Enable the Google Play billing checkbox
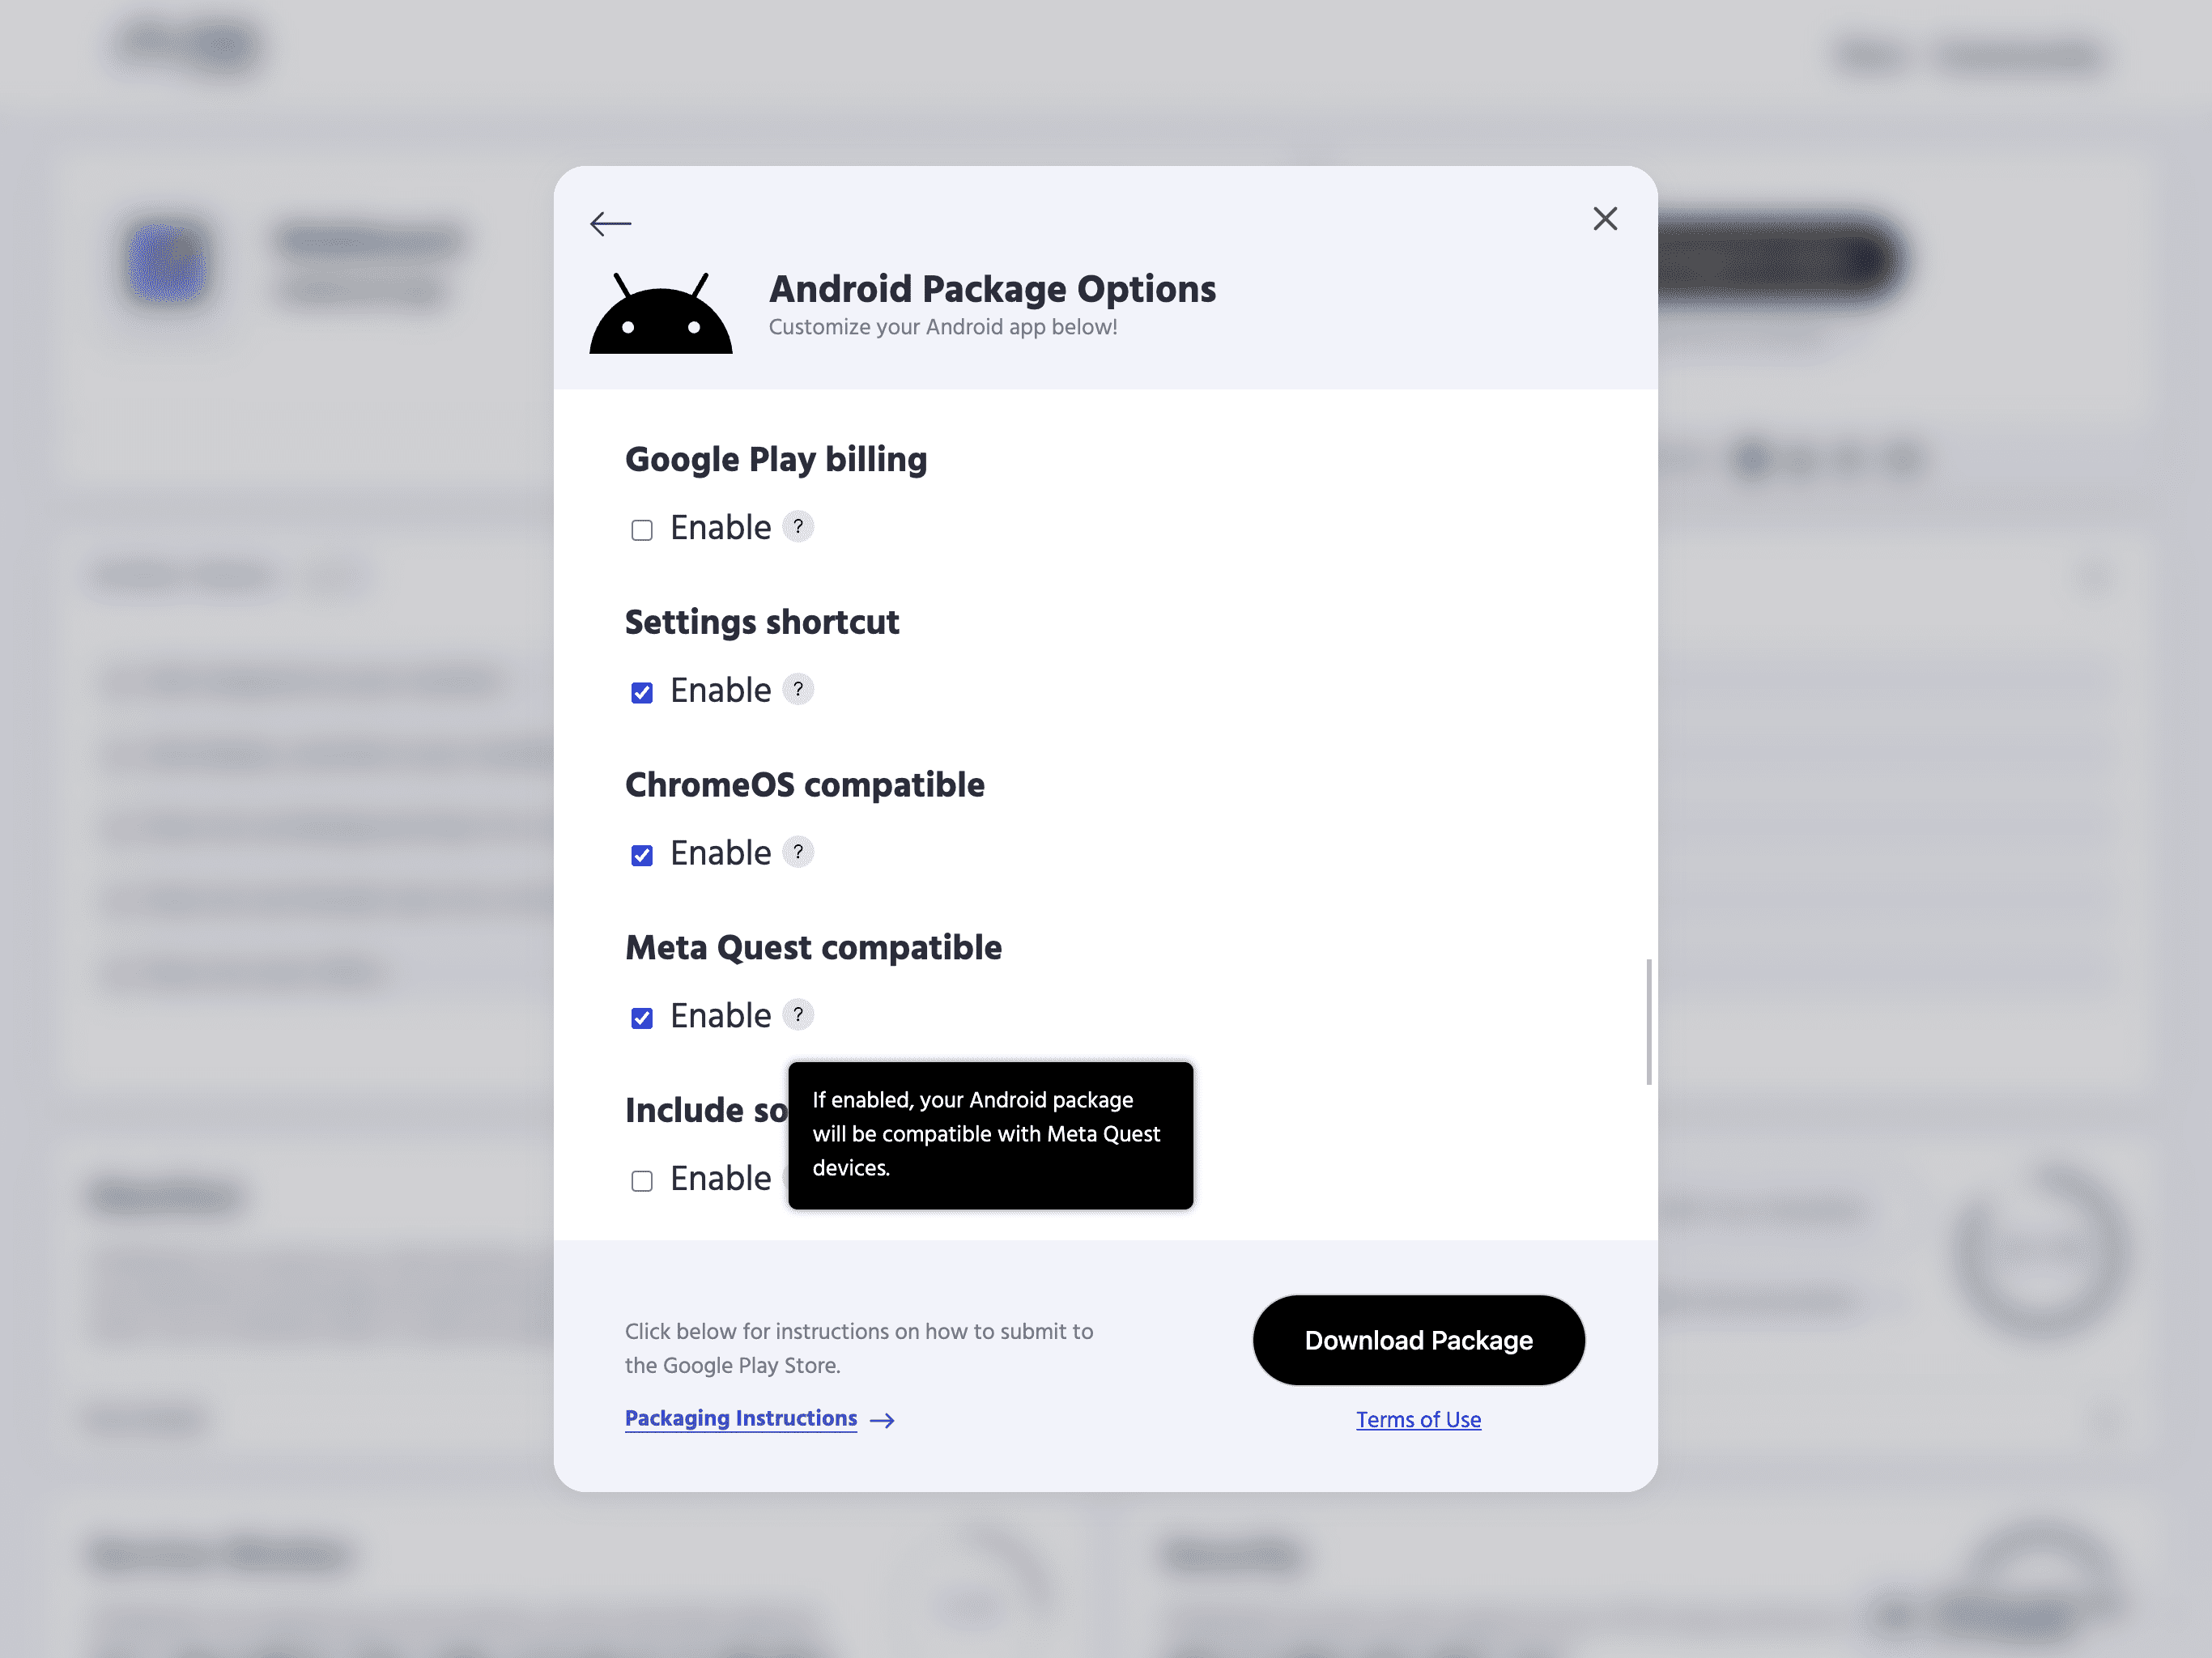The width and height of the screenshot is (2212, 1658). click(641, 529)
